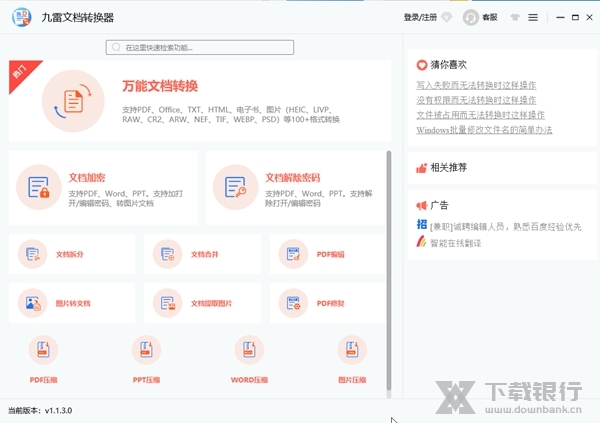This screenshot has height=423, width=600.
Task: Open link Windows批量修改文件名的简单办法
Action: (x=484, y=130)
